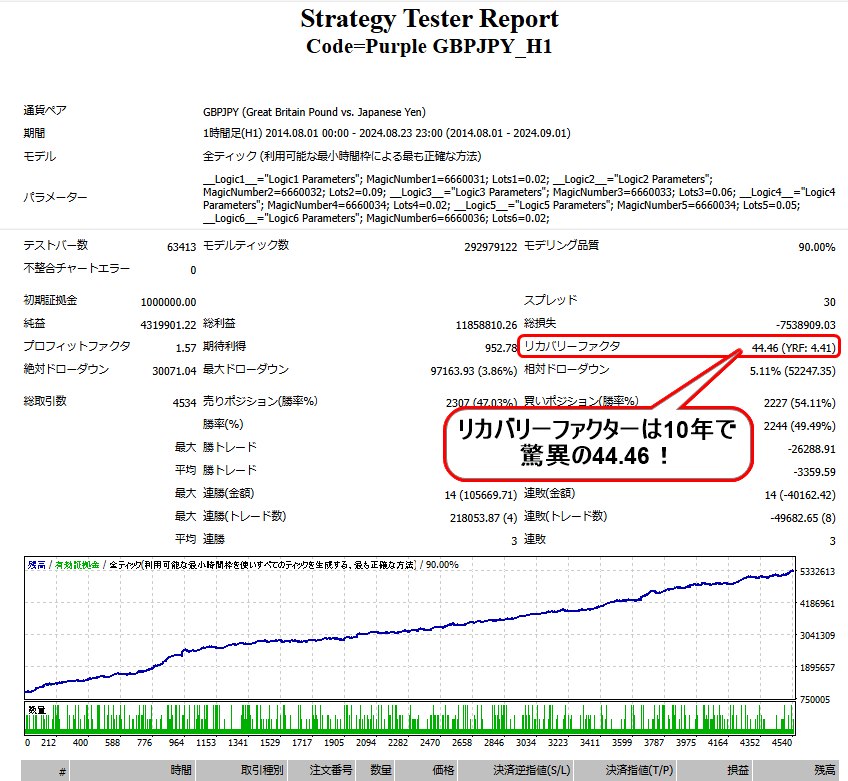Screen dimensions: 848x781
Task: Select the 1時間足(H1) test period value
Action: tap(387, 133)
